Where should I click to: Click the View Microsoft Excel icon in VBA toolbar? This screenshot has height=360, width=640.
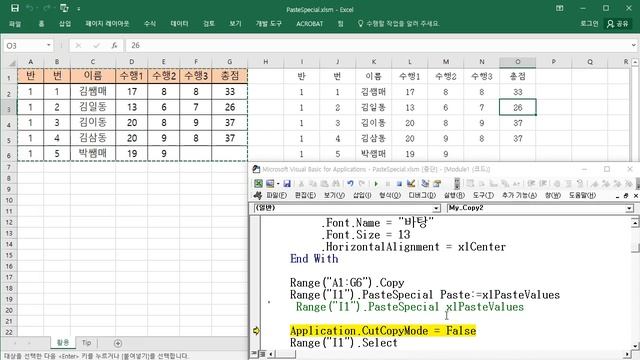tap(258, 184)
